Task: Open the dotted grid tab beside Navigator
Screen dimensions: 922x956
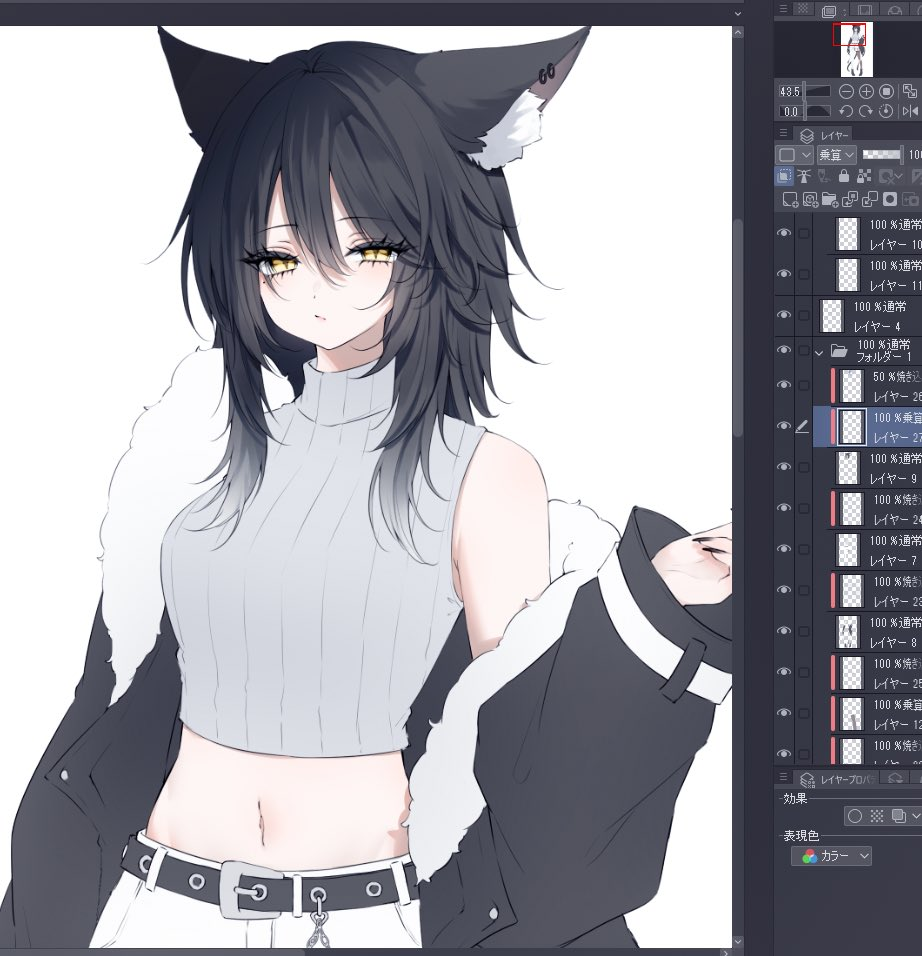Action: coord(803,9)
